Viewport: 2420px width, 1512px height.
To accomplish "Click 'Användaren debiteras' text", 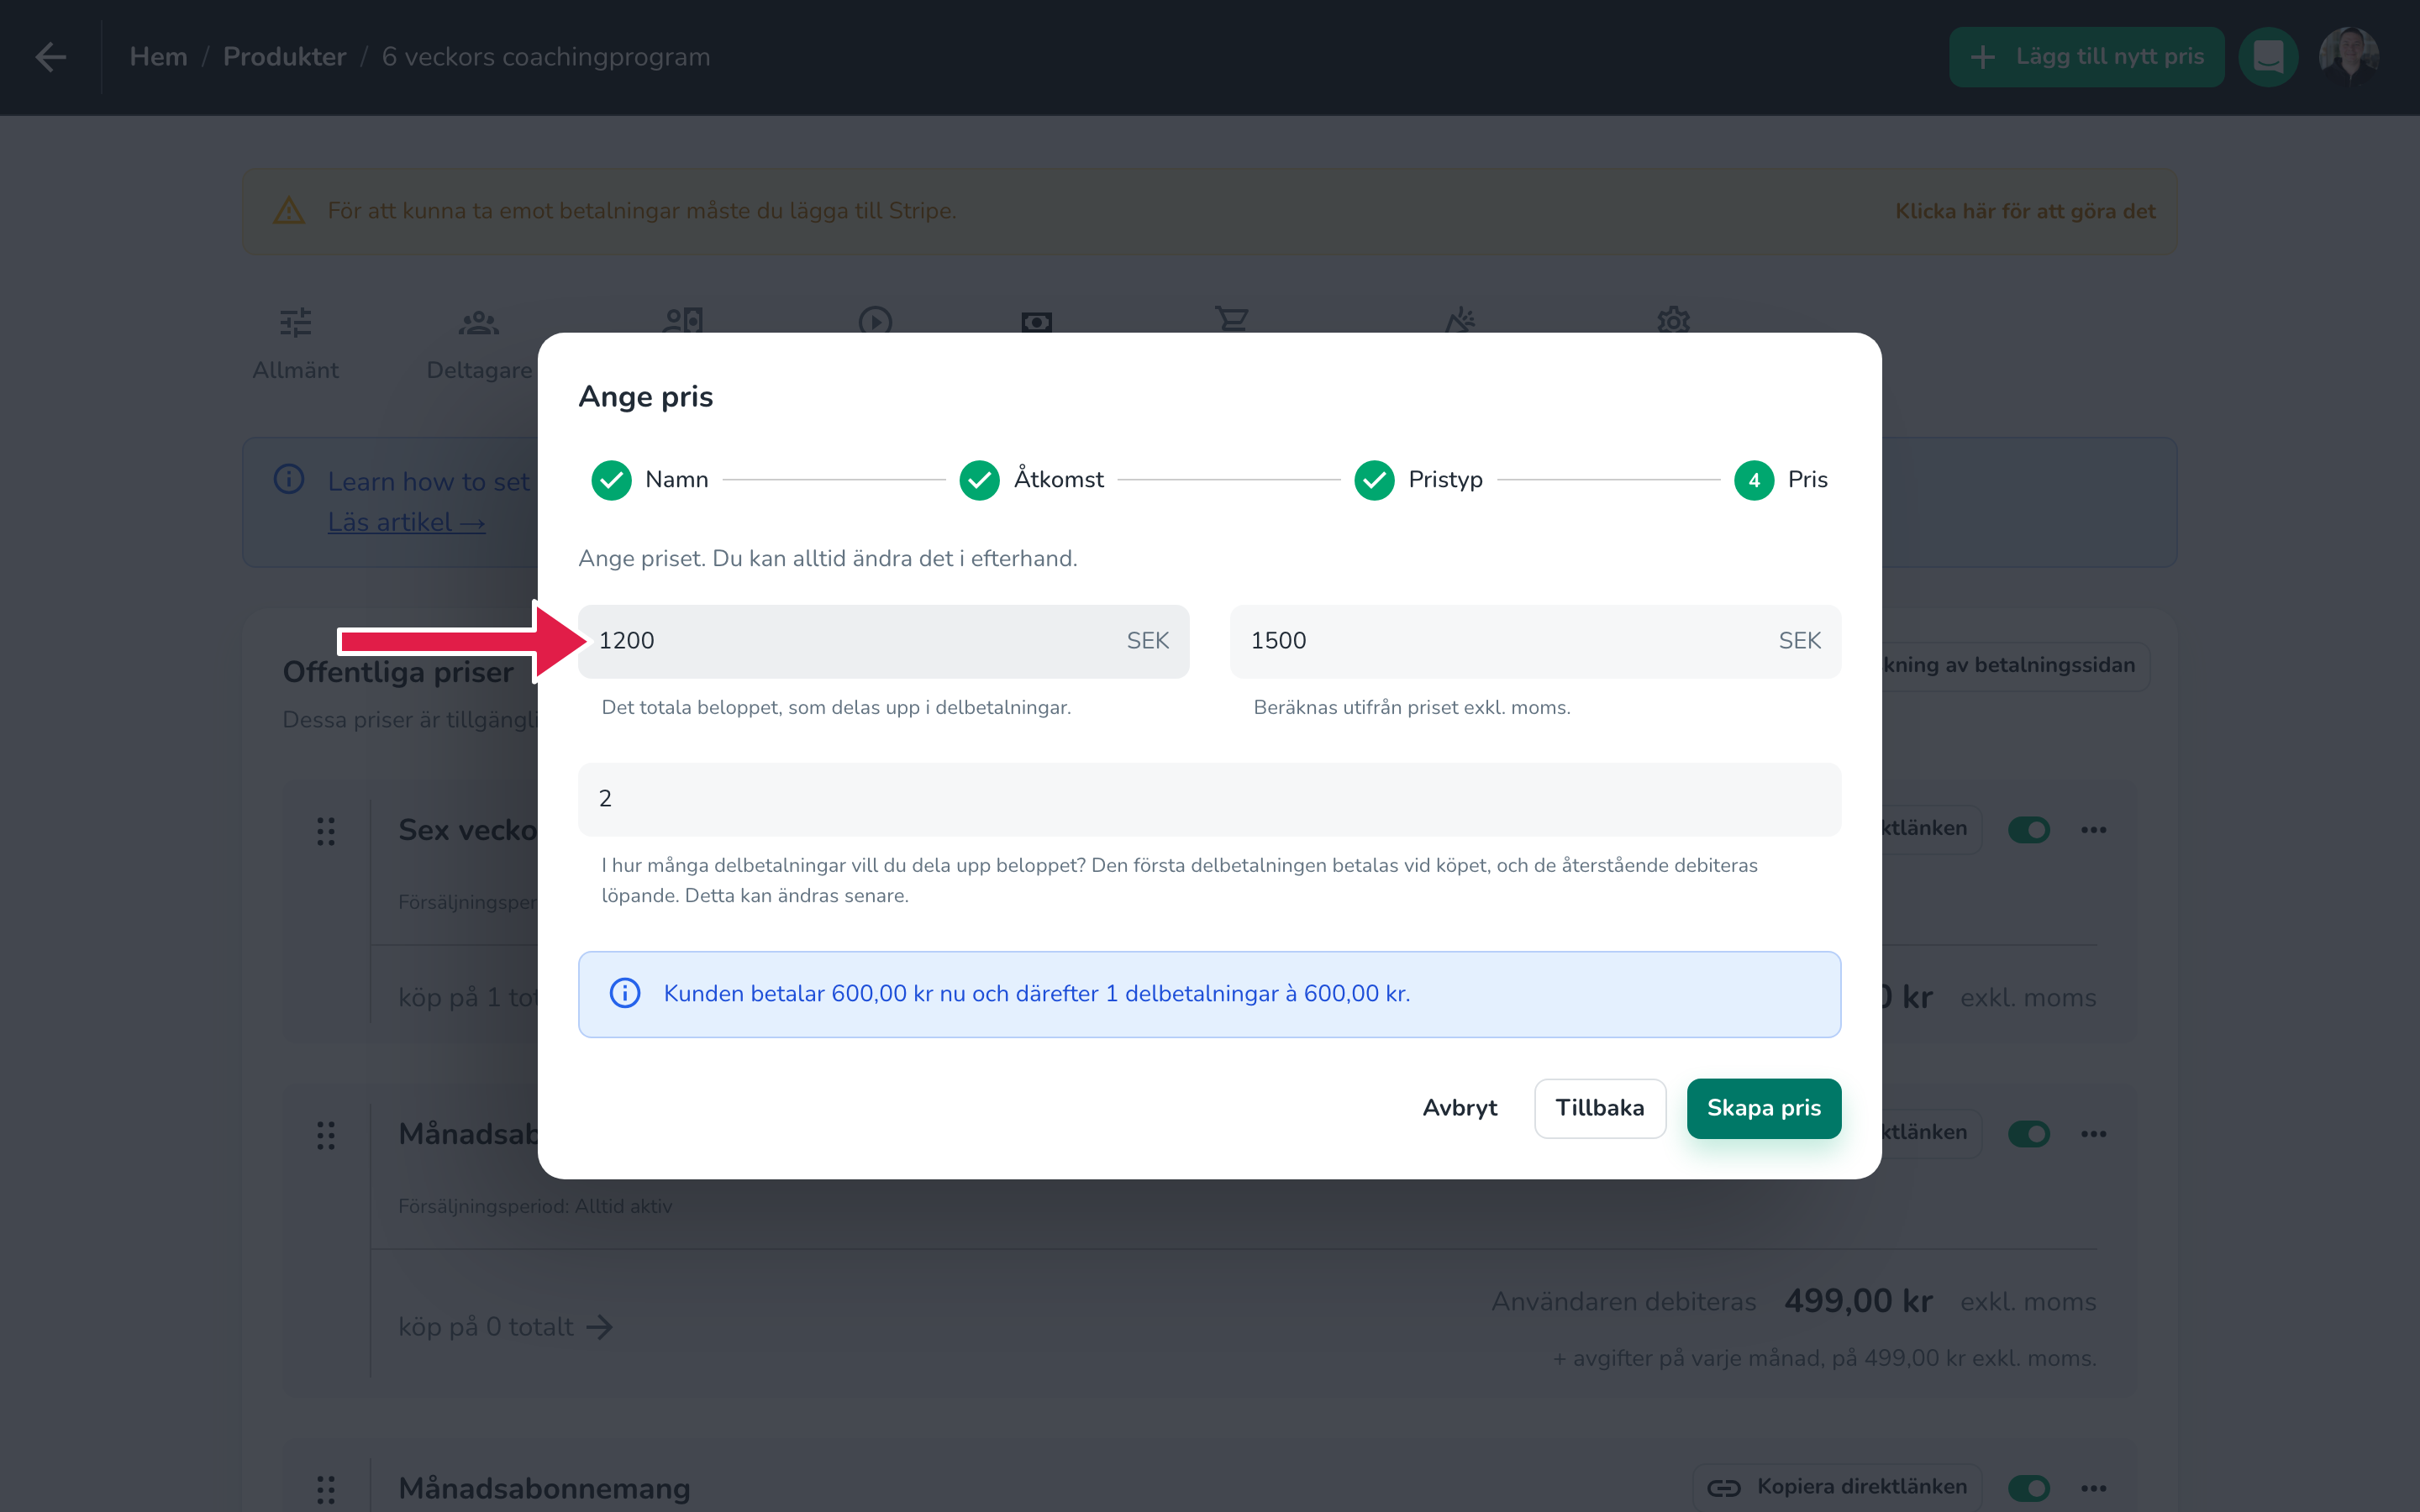I will click(x=1624, y=1301).
